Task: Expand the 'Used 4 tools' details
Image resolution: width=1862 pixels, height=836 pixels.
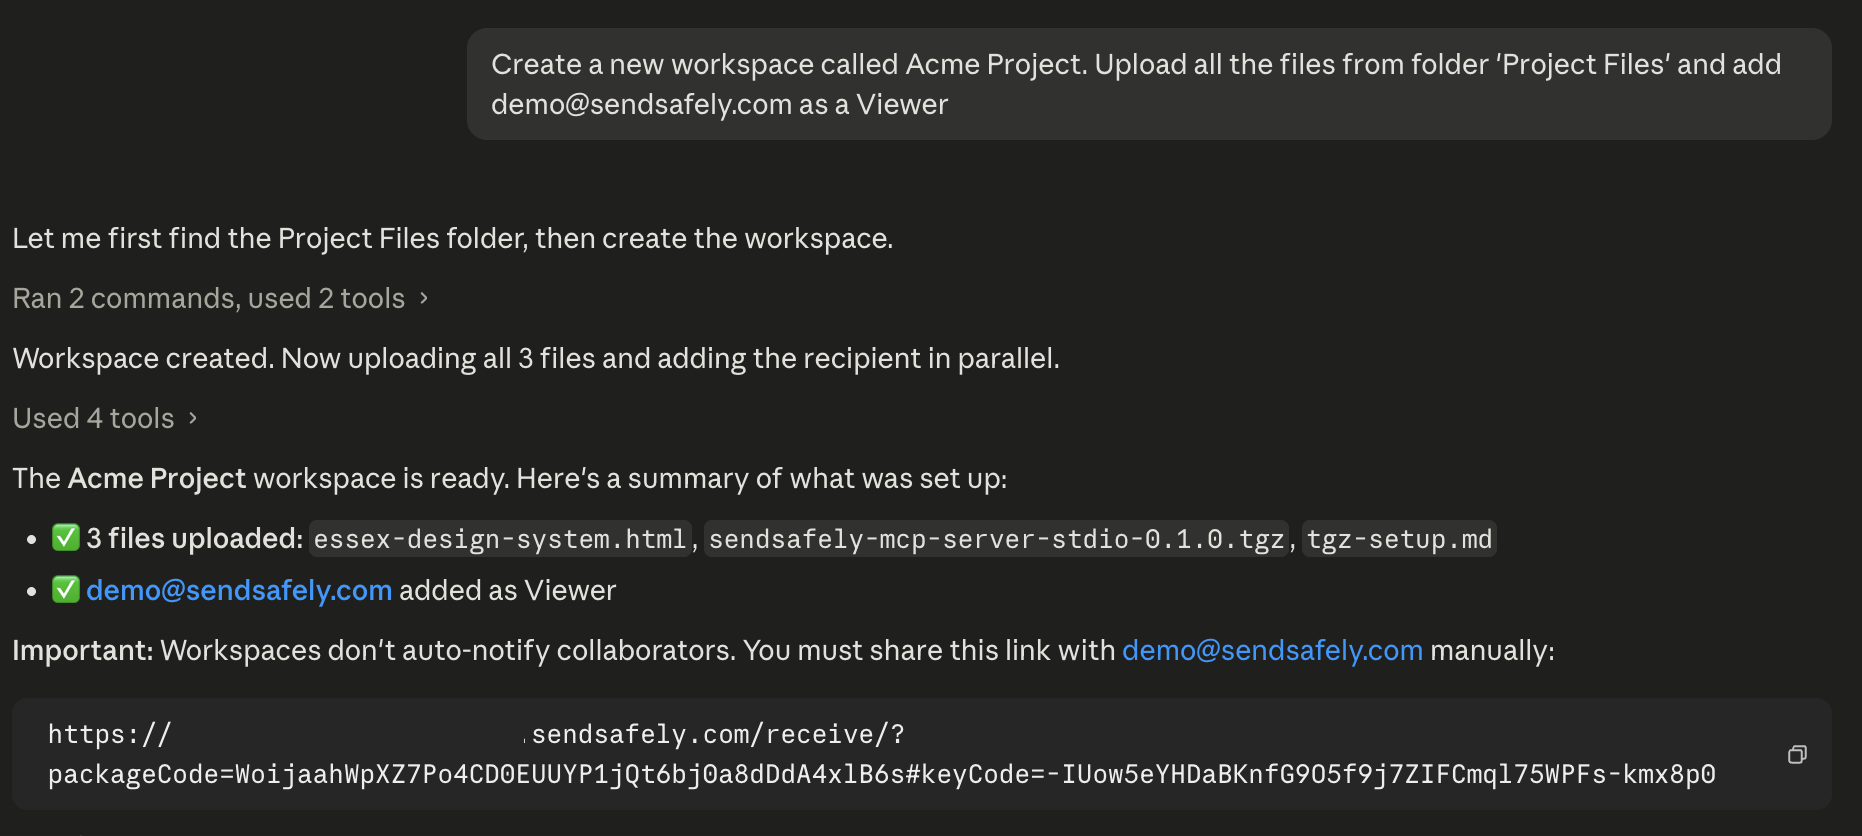Action: pyautogui.click(x=104, y=418)
